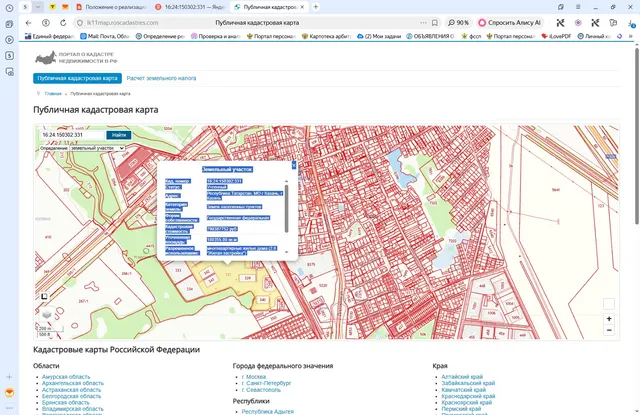Open sidebar screenshot search icon
This screenshot has height=415, width=640.
tap(9, 72)
